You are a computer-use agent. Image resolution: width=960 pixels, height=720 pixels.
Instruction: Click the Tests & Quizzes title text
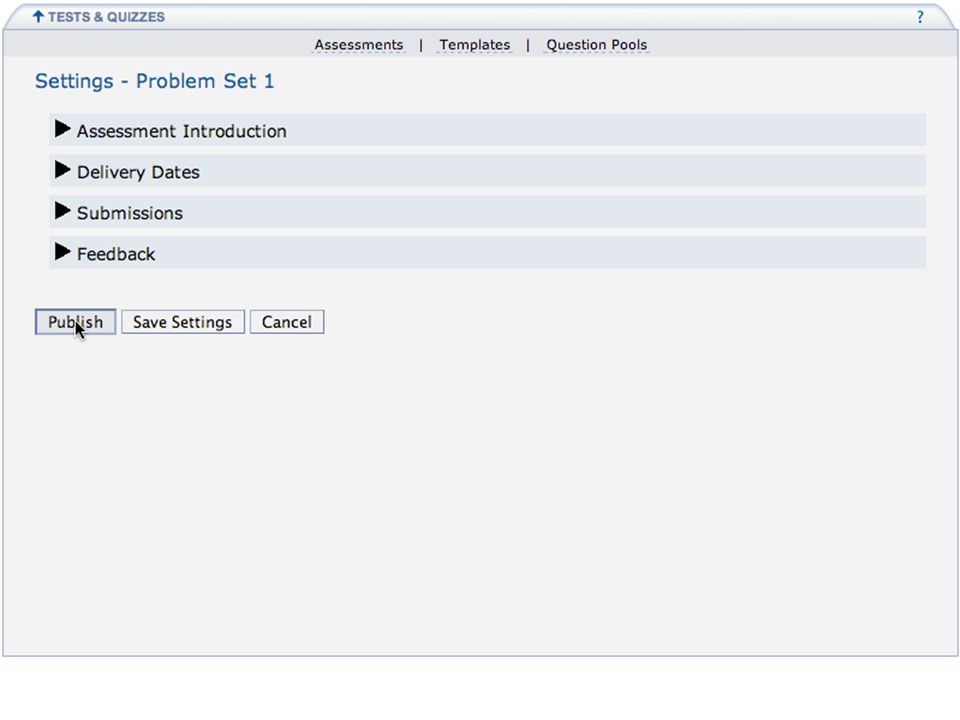click(x=107, y=17)
